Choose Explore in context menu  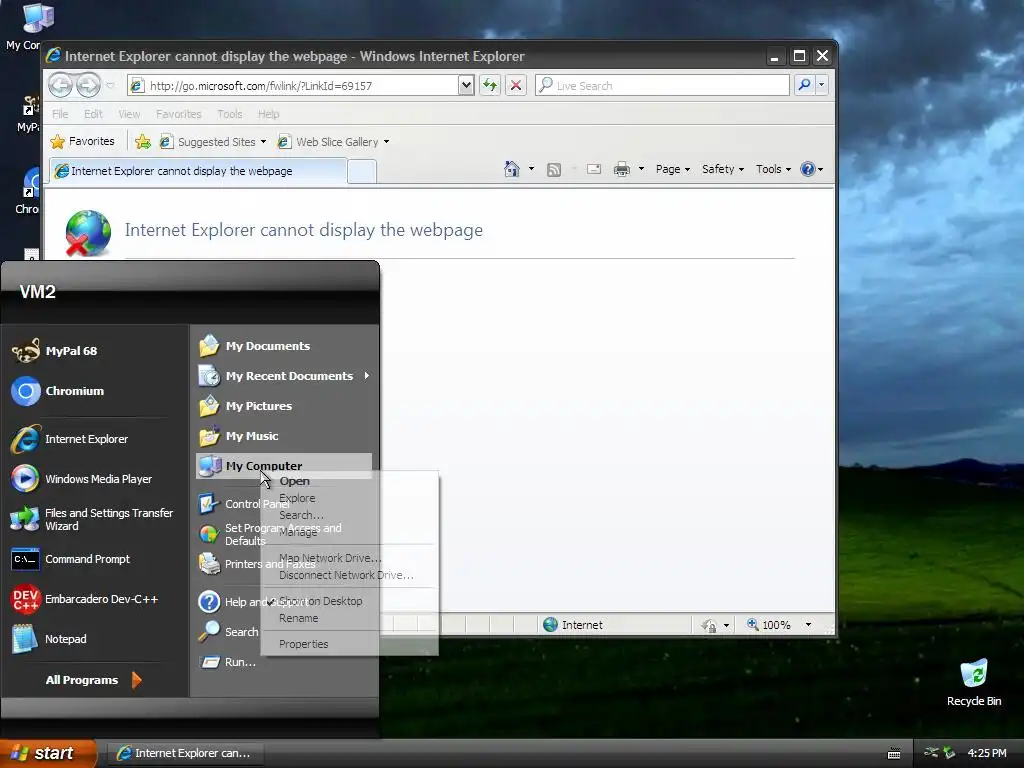click(x=297, y=498)
